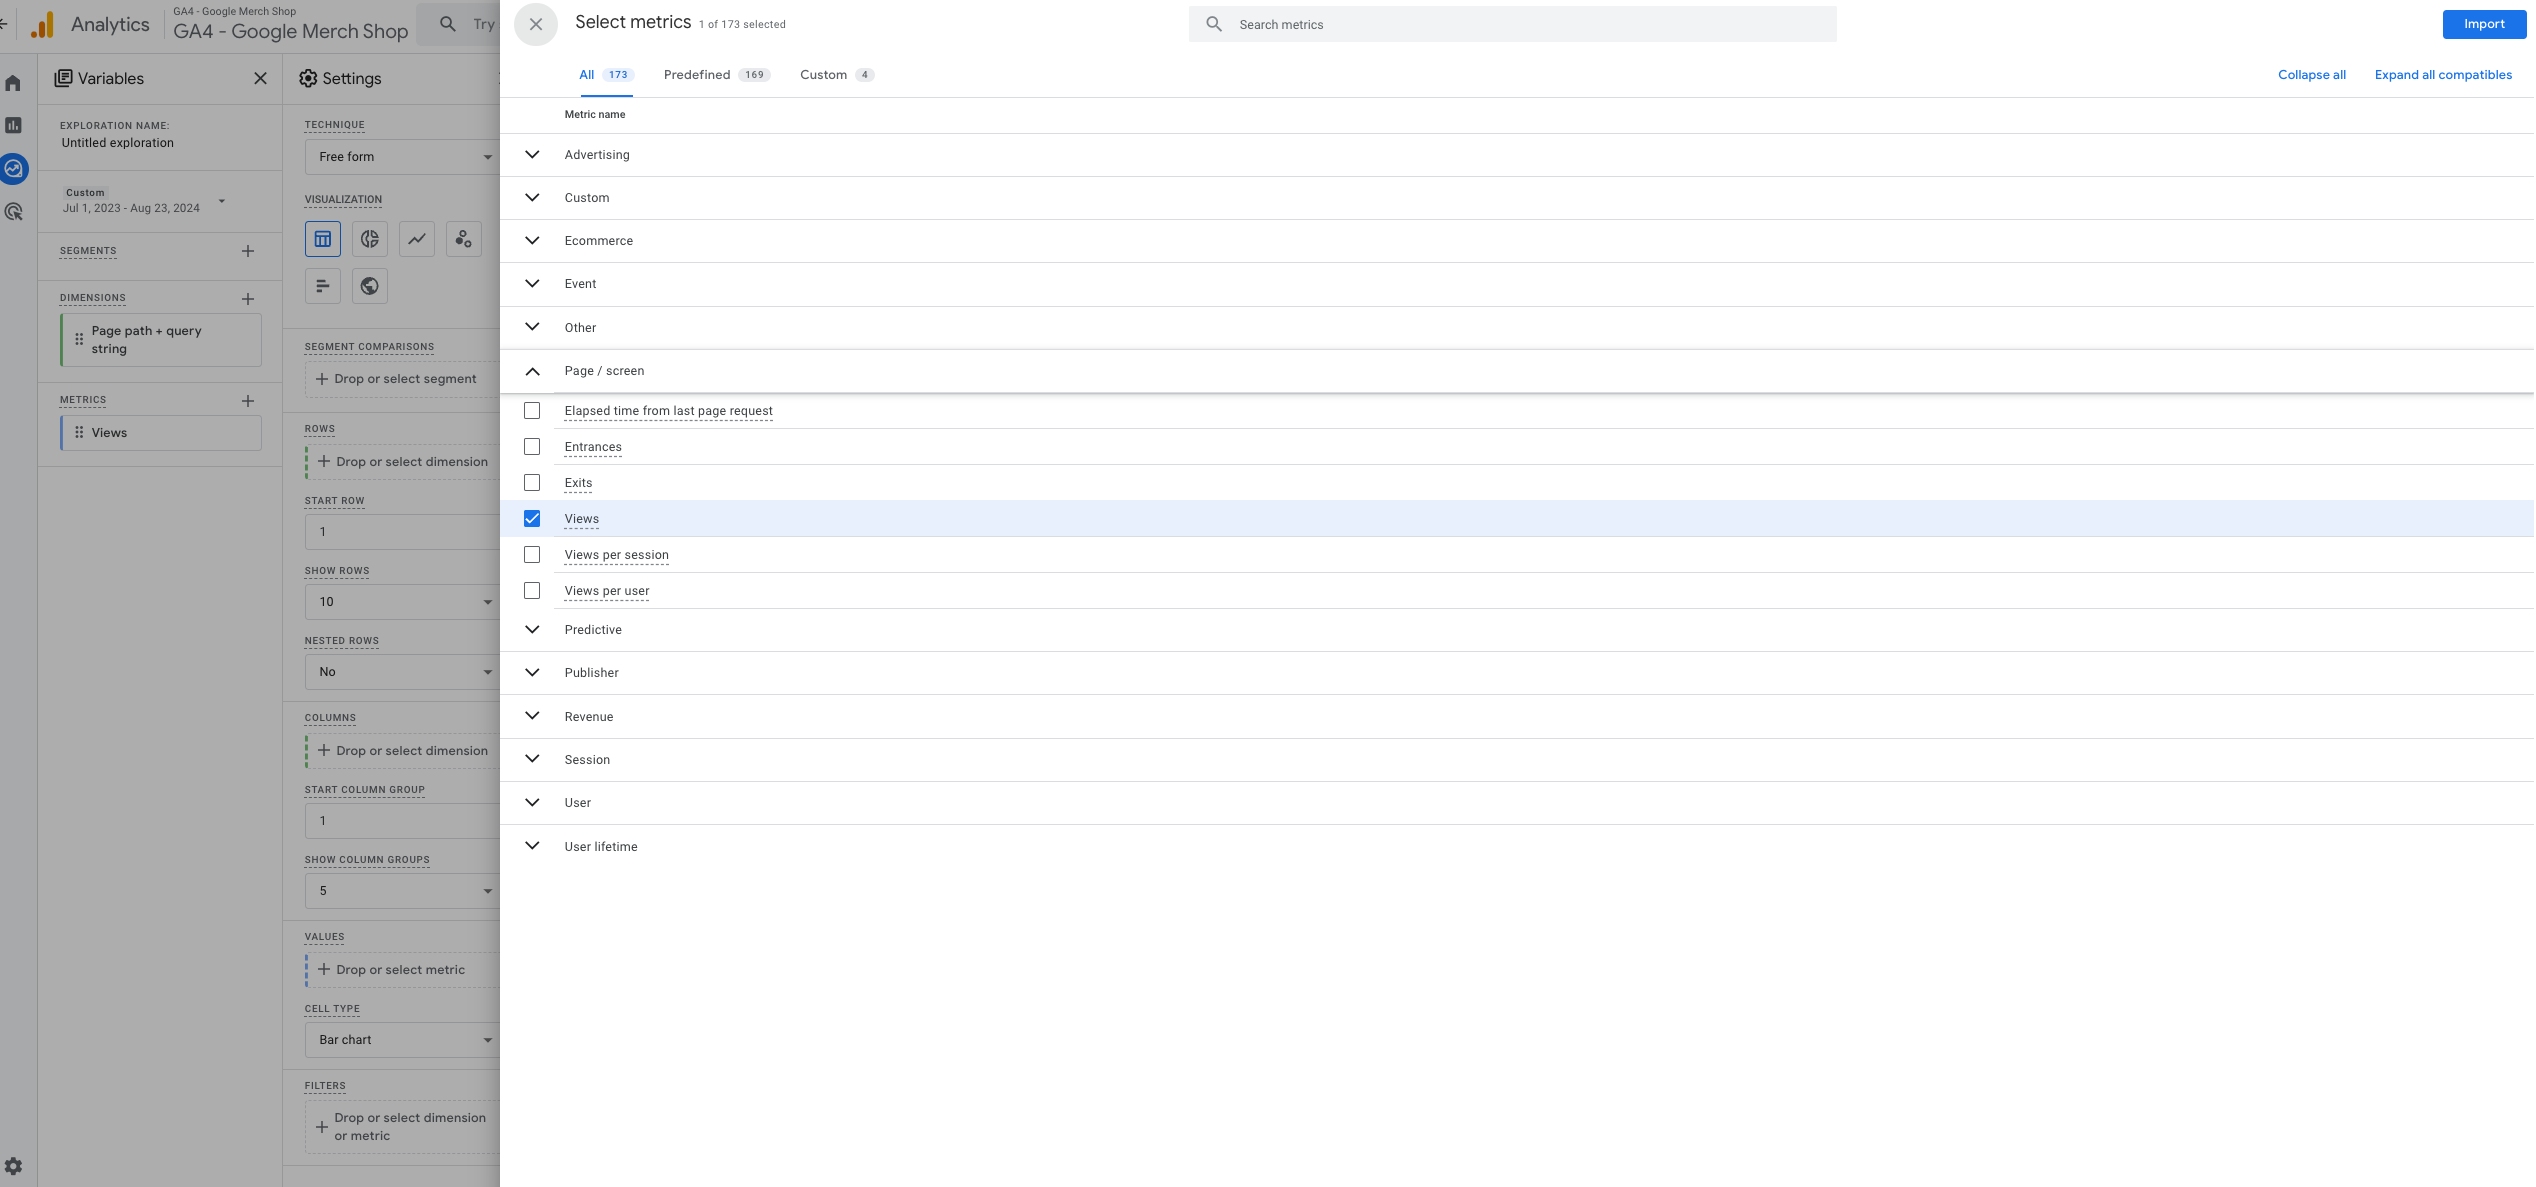Image resolution: width=2536 pixels, height=1187 pixels.
Task: Select the table visualization icon
Action: tap(322, 239)
